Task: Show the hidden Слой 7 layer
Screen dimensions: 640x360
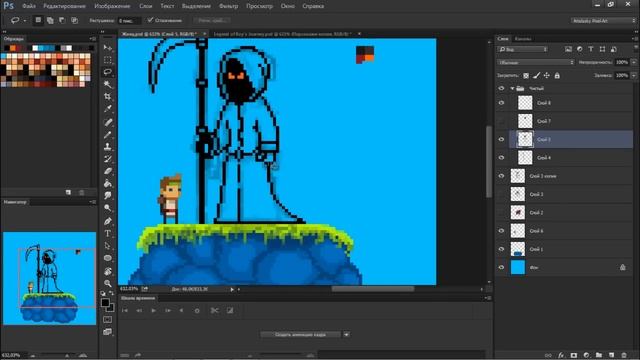Action: (x=501, y=121)
